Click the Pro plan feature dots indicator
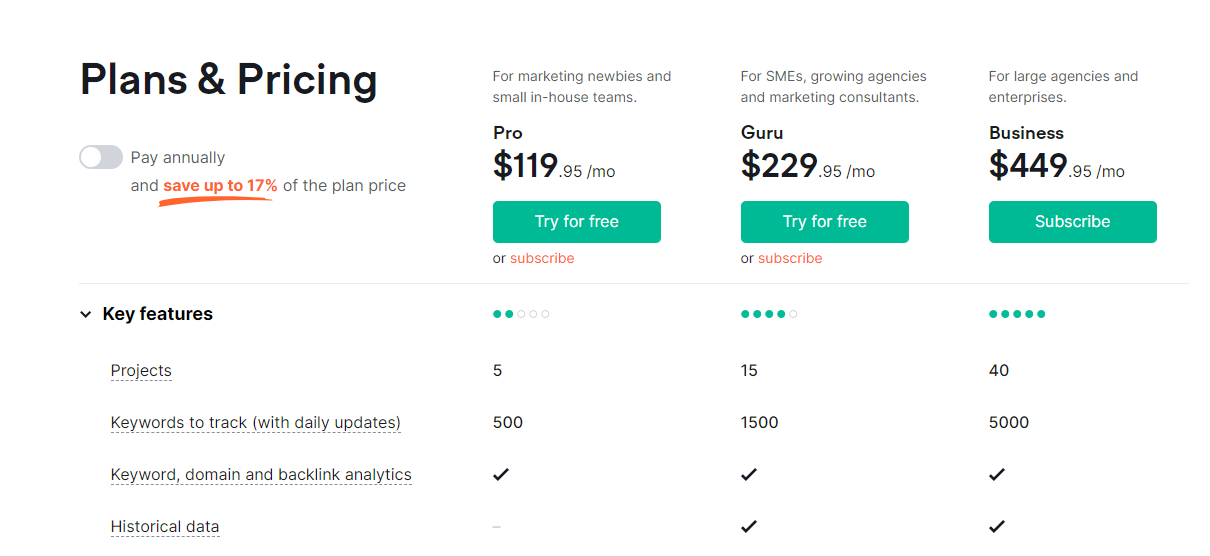1210x556 pixels. (x=521, y=314)
